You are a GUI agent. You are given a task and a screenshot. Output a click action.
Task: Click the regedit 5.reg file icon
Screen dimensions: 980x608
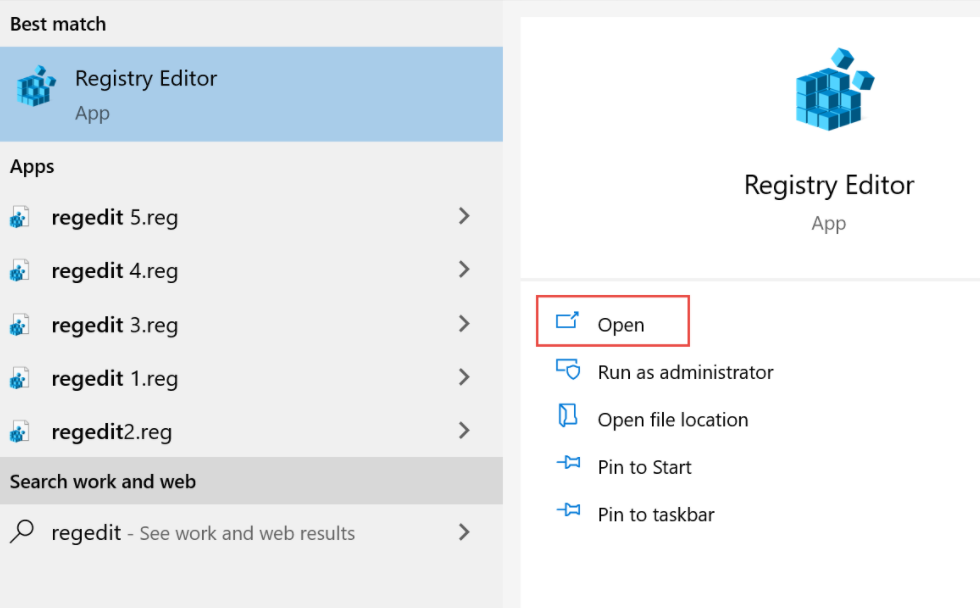pyautogui.click(x=19, y=217)
